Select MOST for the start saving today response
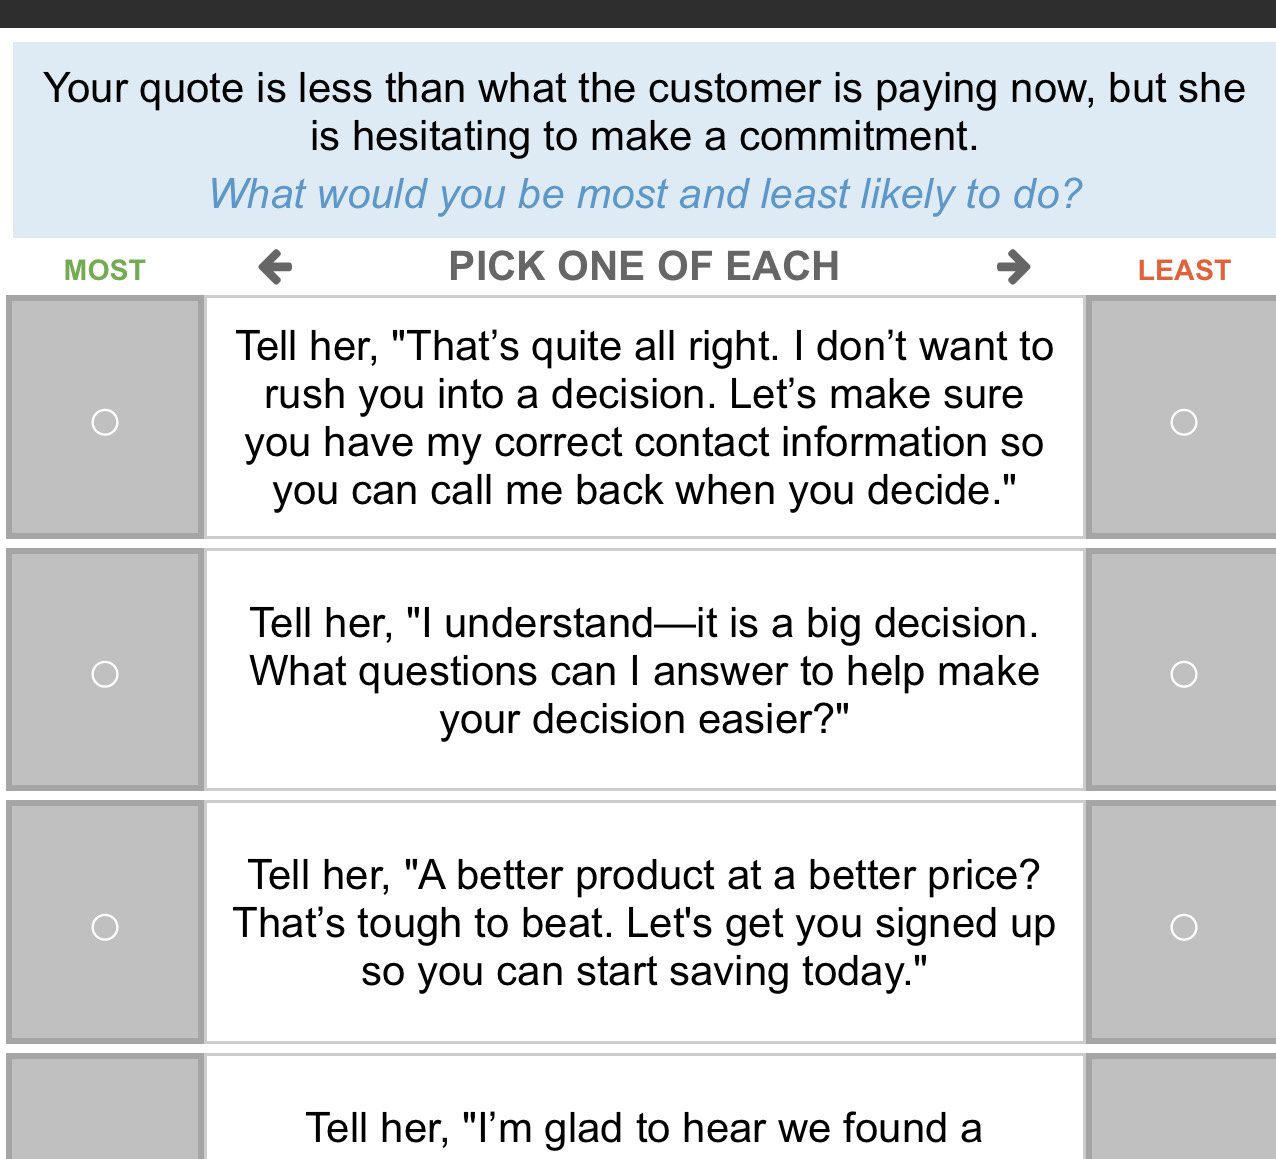Viewport: 1276px width, 1159px height. coord(104,928)
